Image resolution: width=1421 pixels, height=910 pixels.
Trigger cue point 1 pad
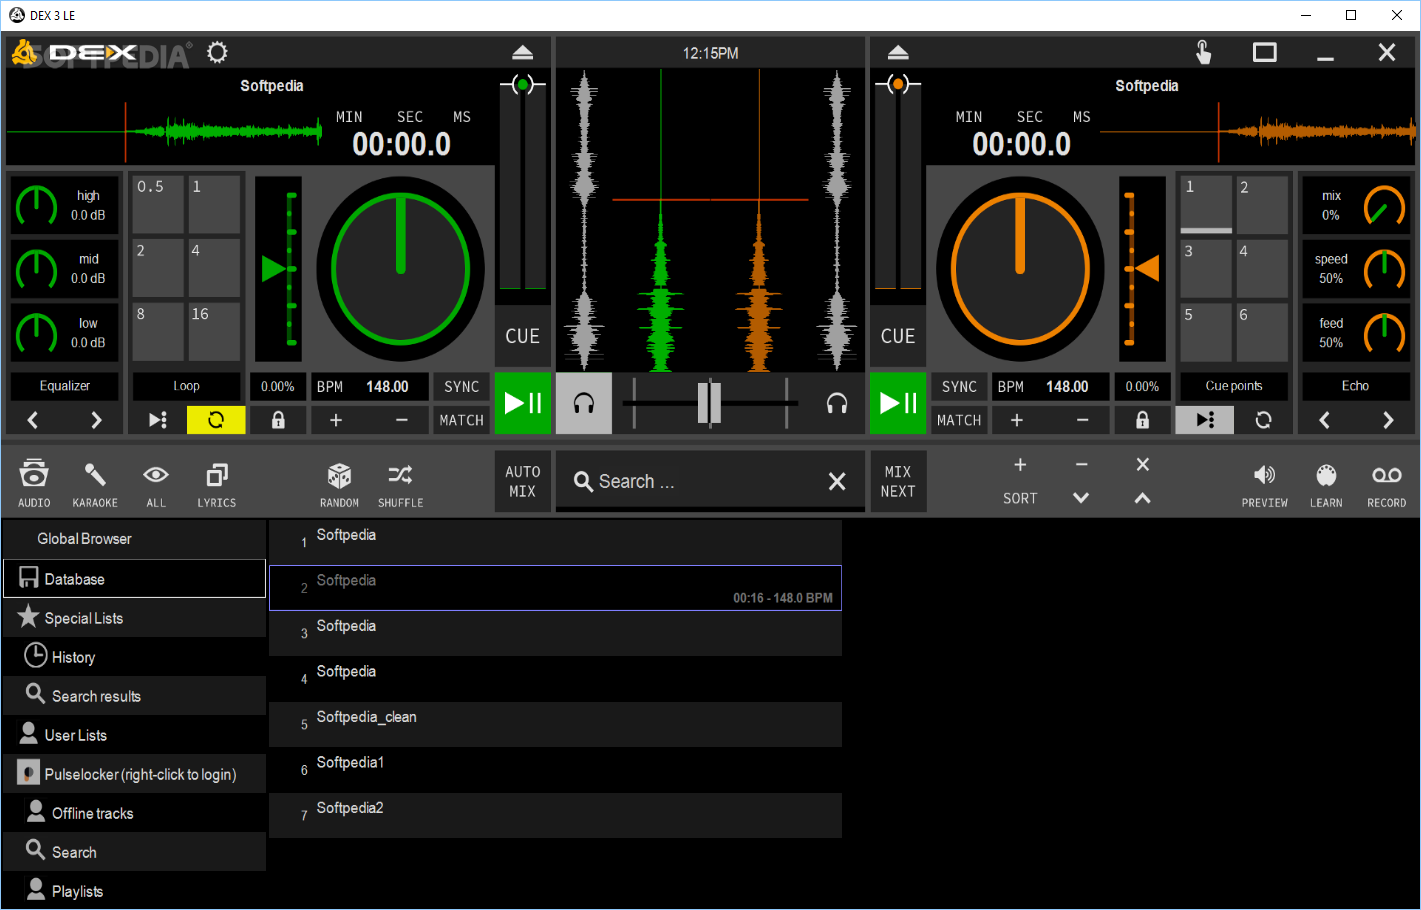(x=1206, y=204)
